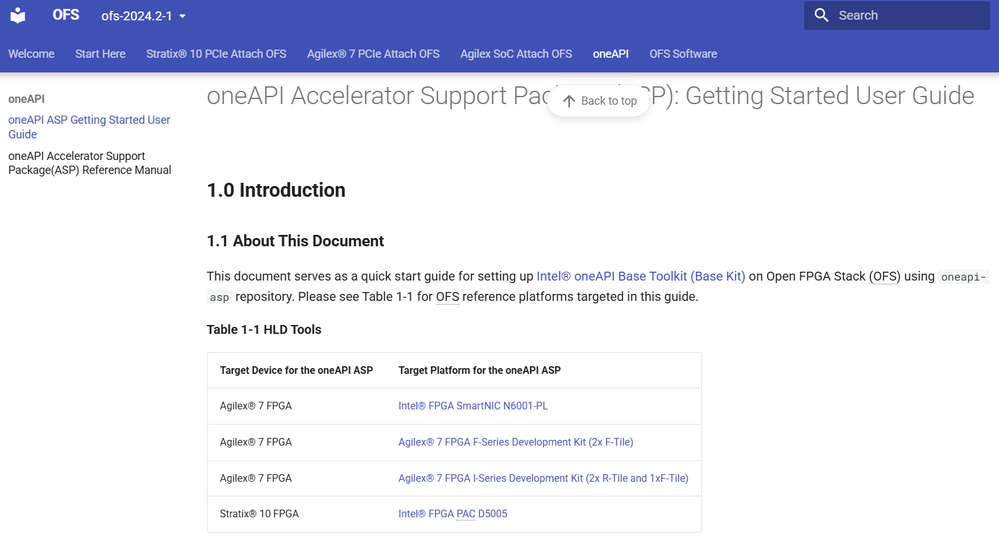Click the Back to top button
Screen dimensions: 999x537
tap(598, 101)
